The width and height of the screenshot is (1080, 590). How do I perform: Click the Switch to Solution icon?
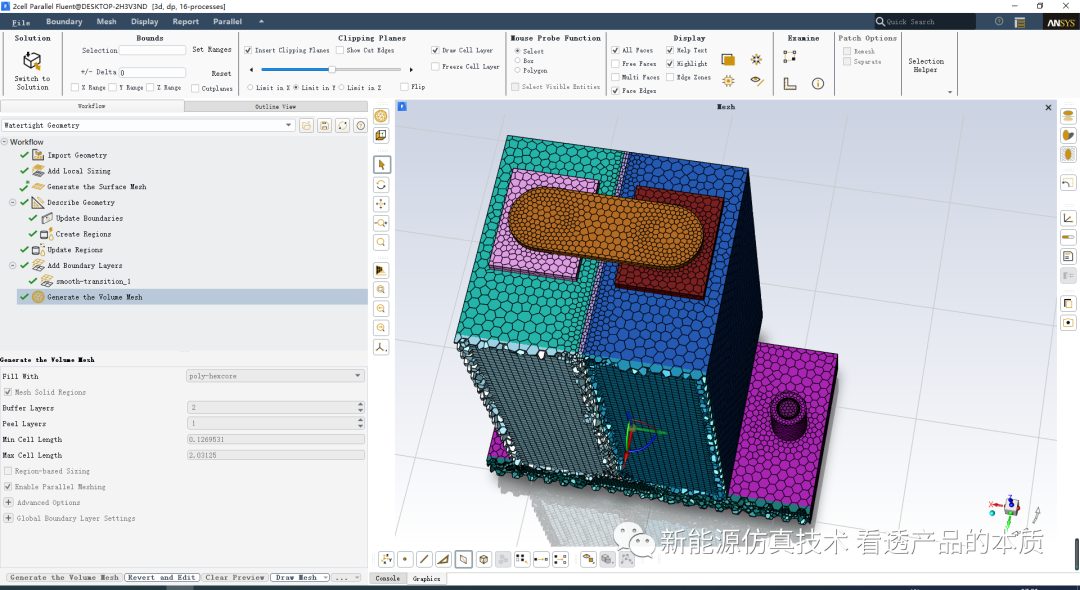32,62
